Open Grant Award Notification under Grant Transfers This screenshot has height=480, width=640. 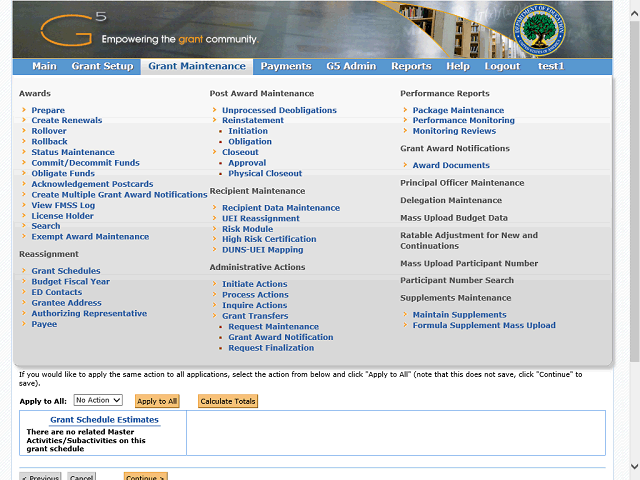(280, 337)
